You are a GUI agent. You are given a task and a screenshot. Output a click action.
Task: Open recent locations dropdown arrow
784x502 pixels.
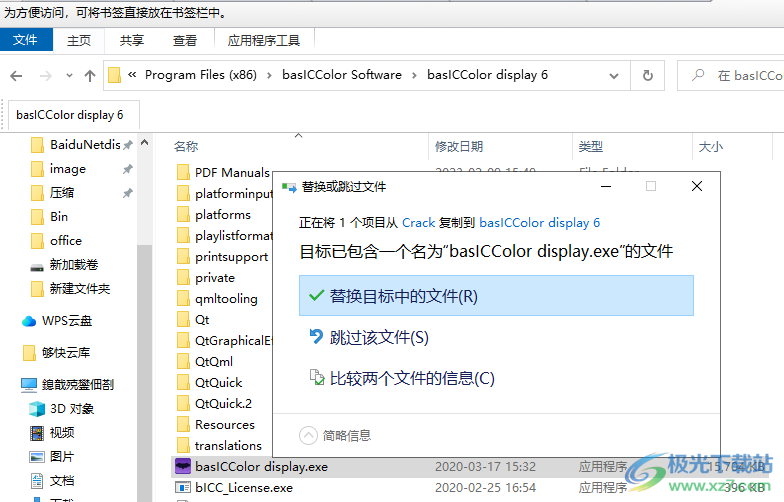(x=70, y=76)
